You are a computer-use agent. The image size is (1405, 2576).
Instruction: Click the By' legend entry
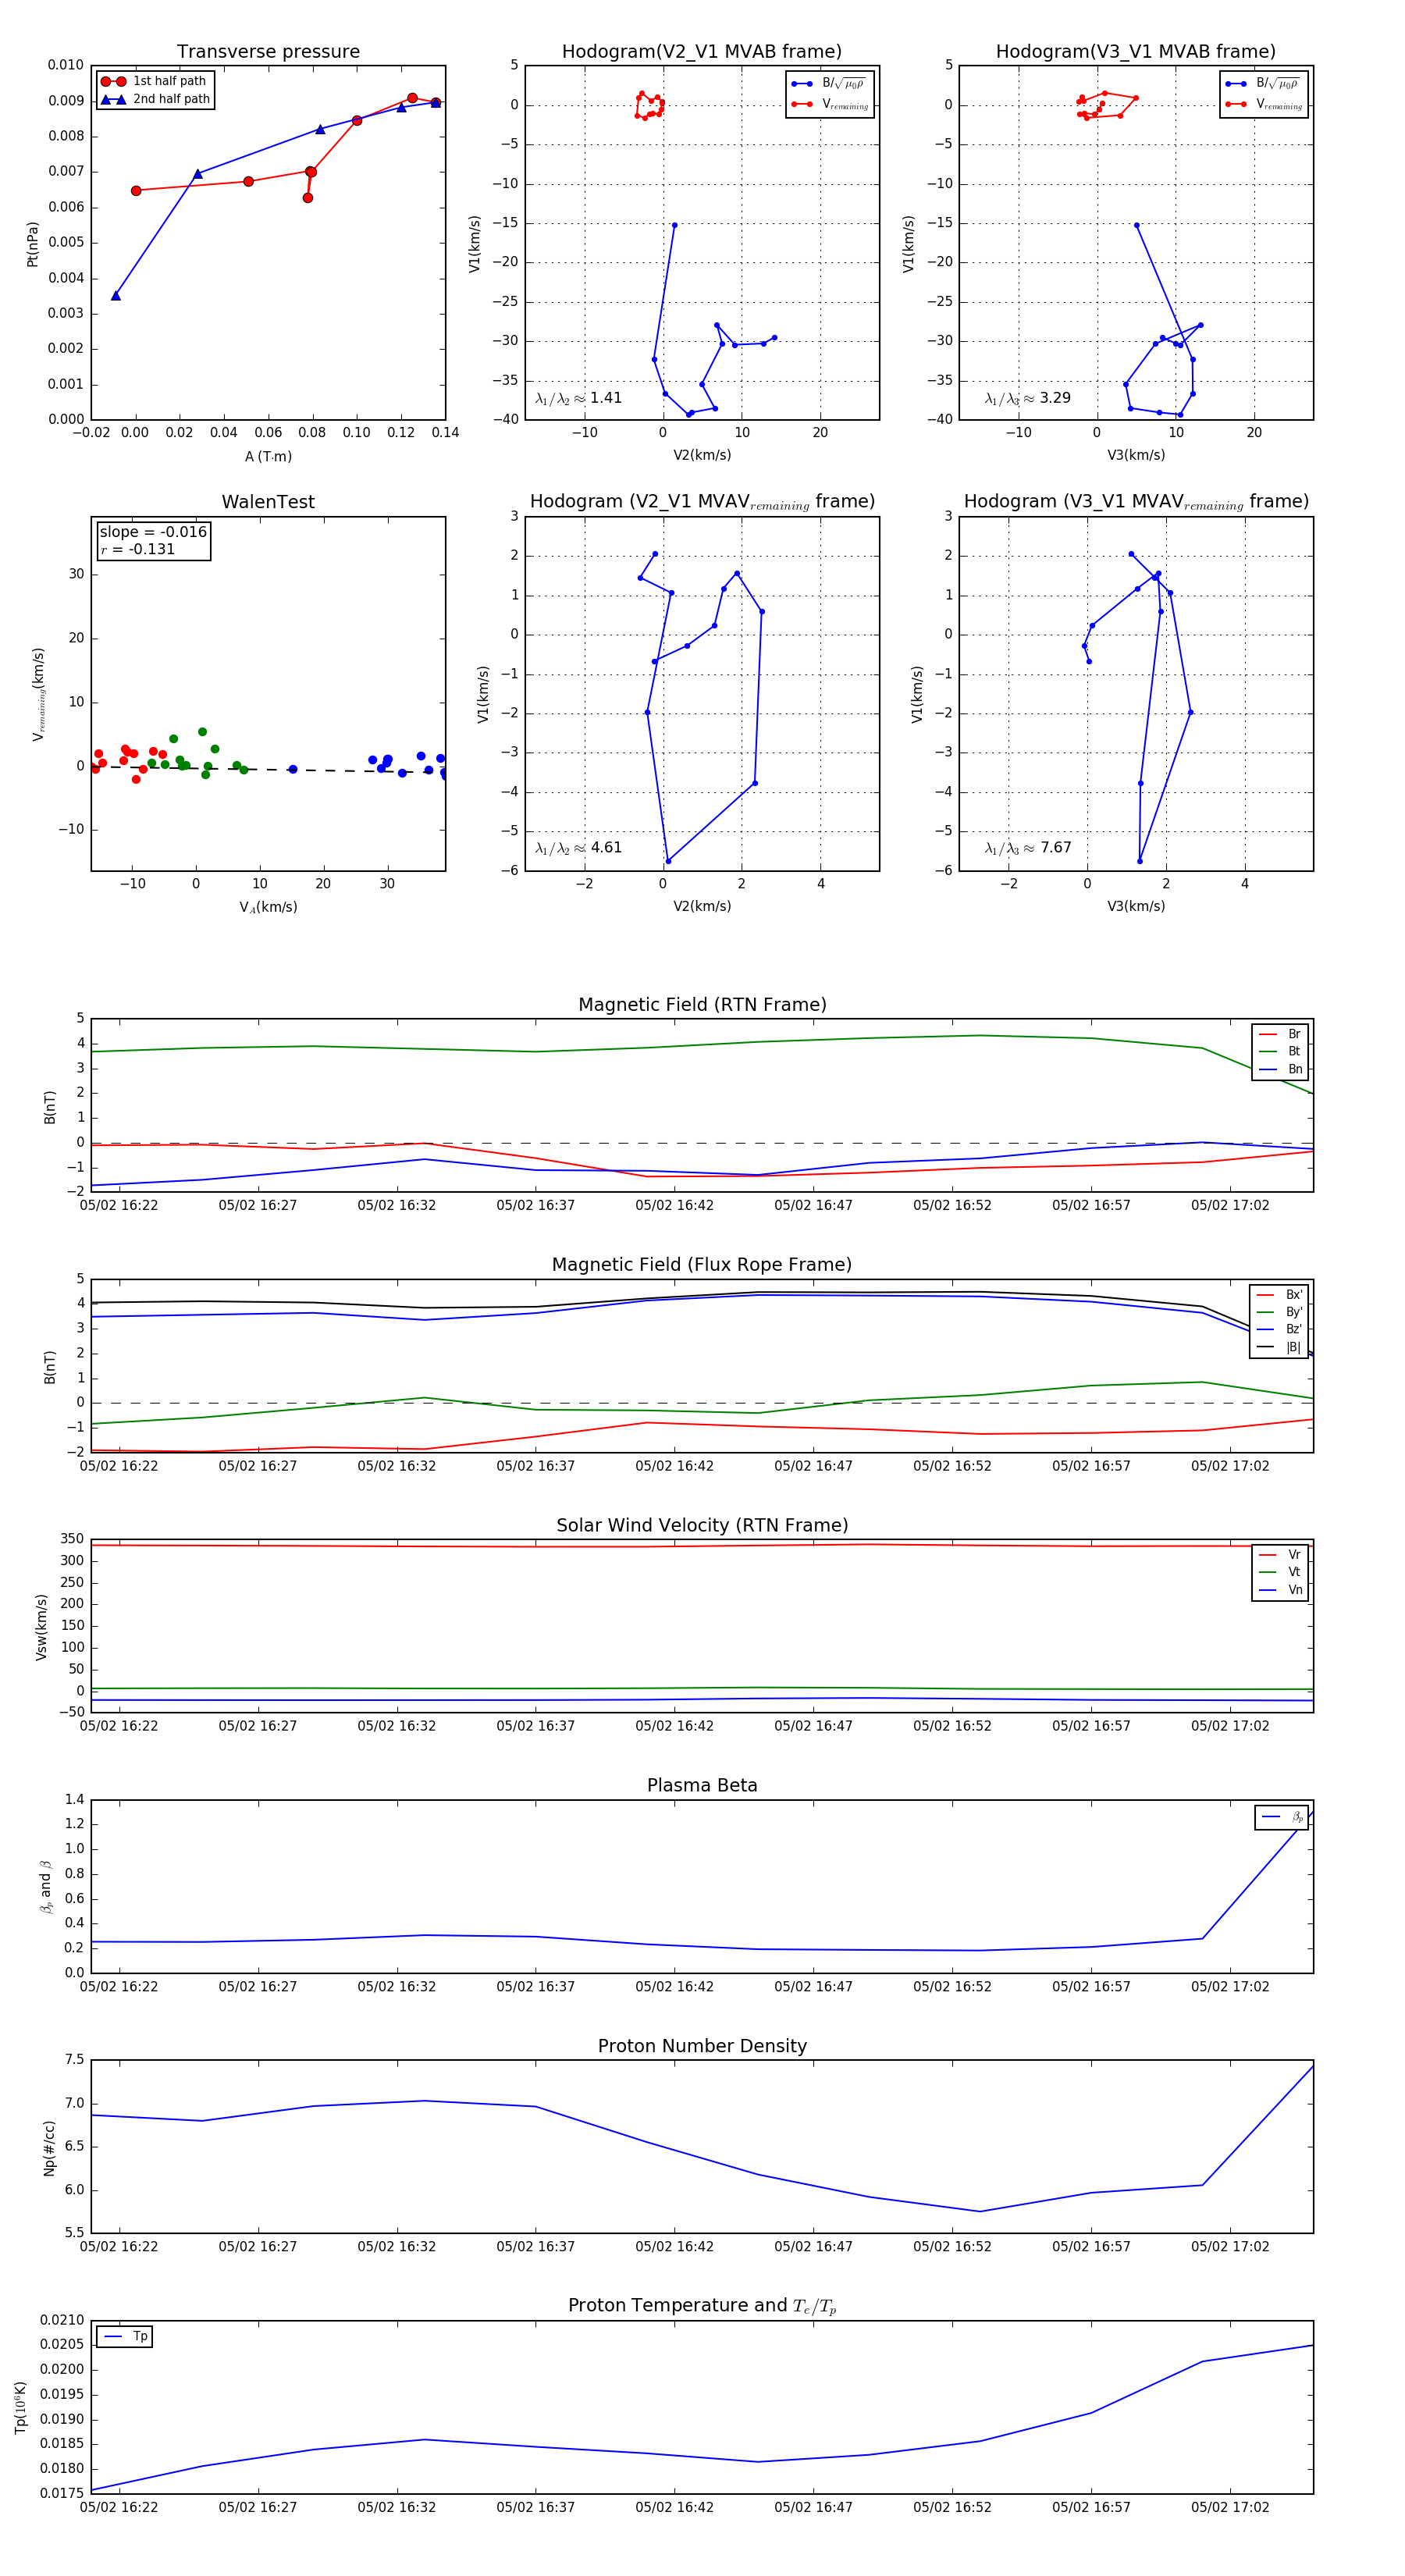coord(1280,1312)
